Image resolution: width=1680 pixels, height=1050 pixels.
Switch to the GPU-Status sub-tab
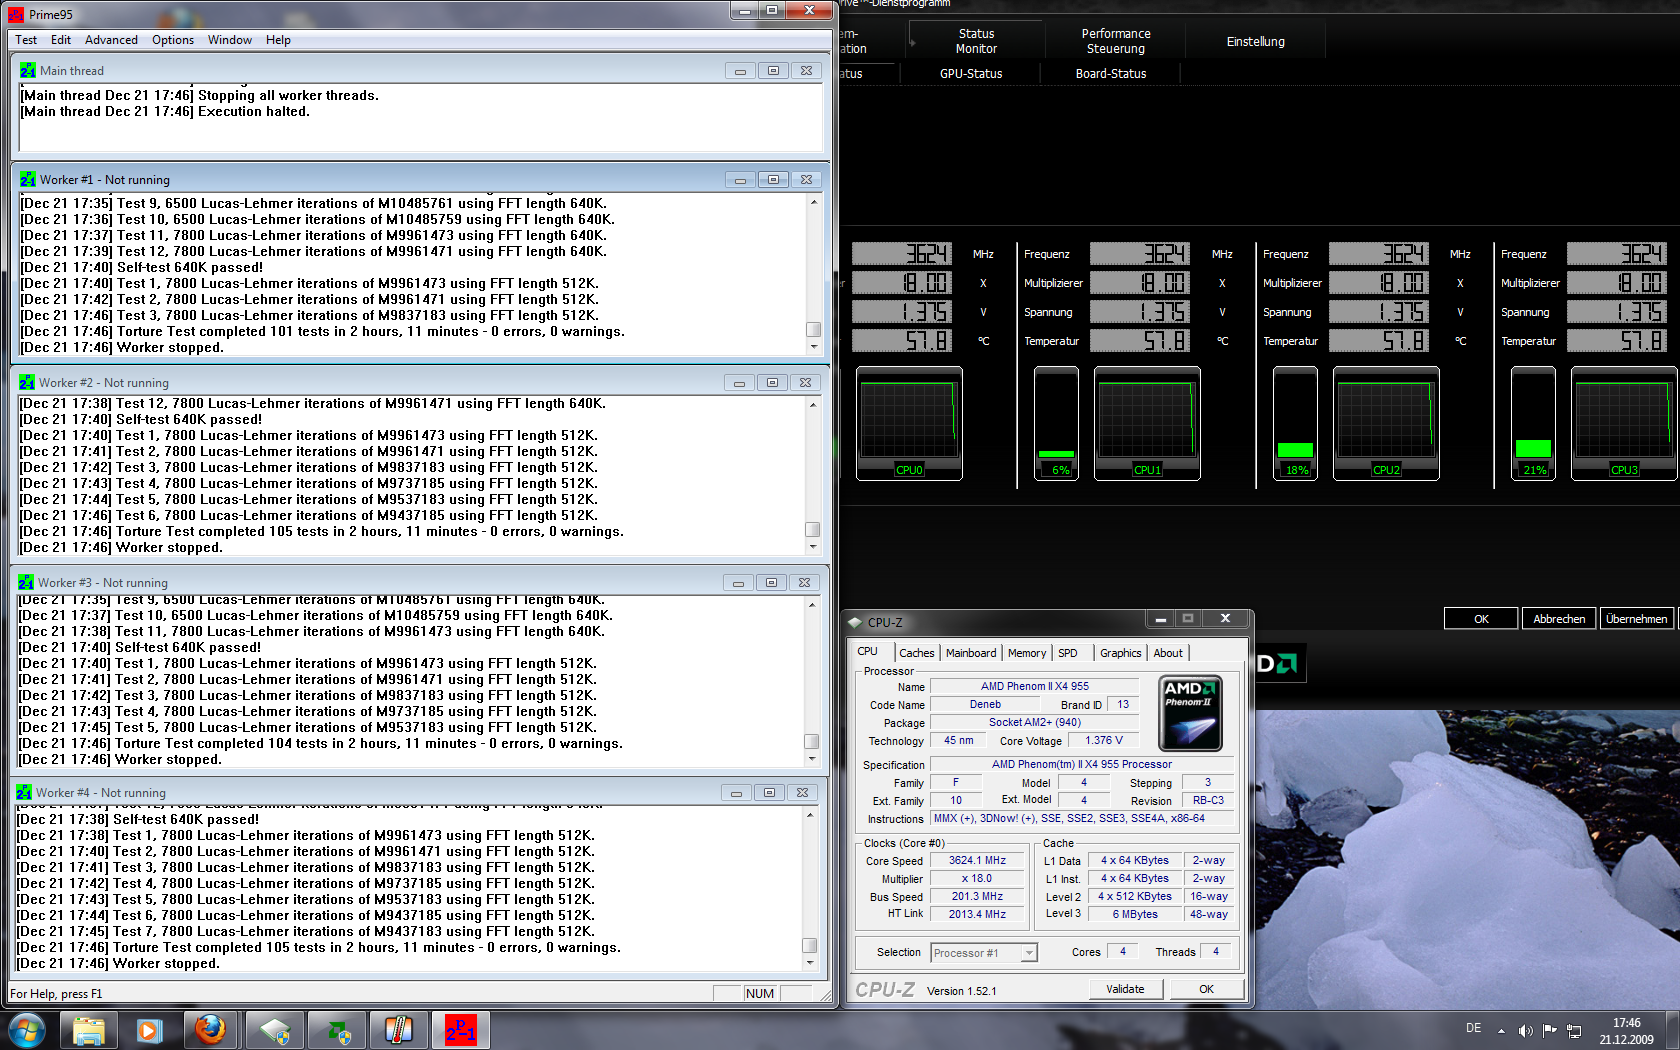tap(971, 73)
